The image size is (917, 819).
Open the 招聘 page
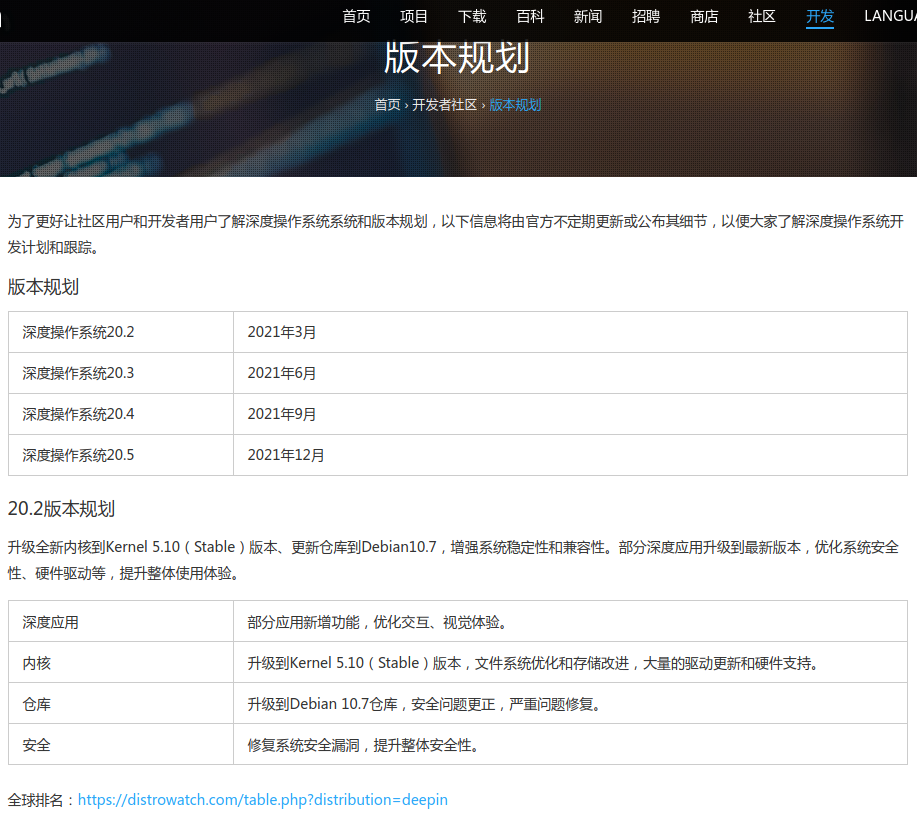tap(646, 16)
